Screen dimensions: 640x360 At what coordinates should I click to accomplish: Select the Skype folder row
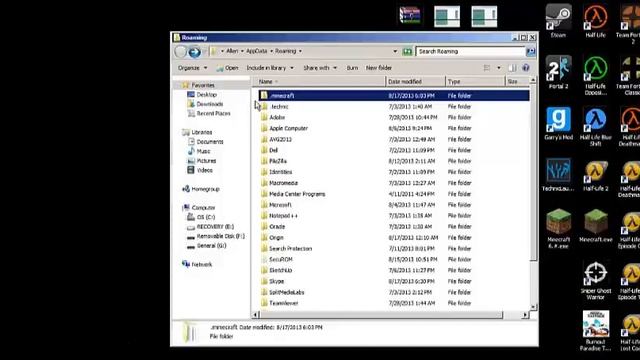[394, 281]
